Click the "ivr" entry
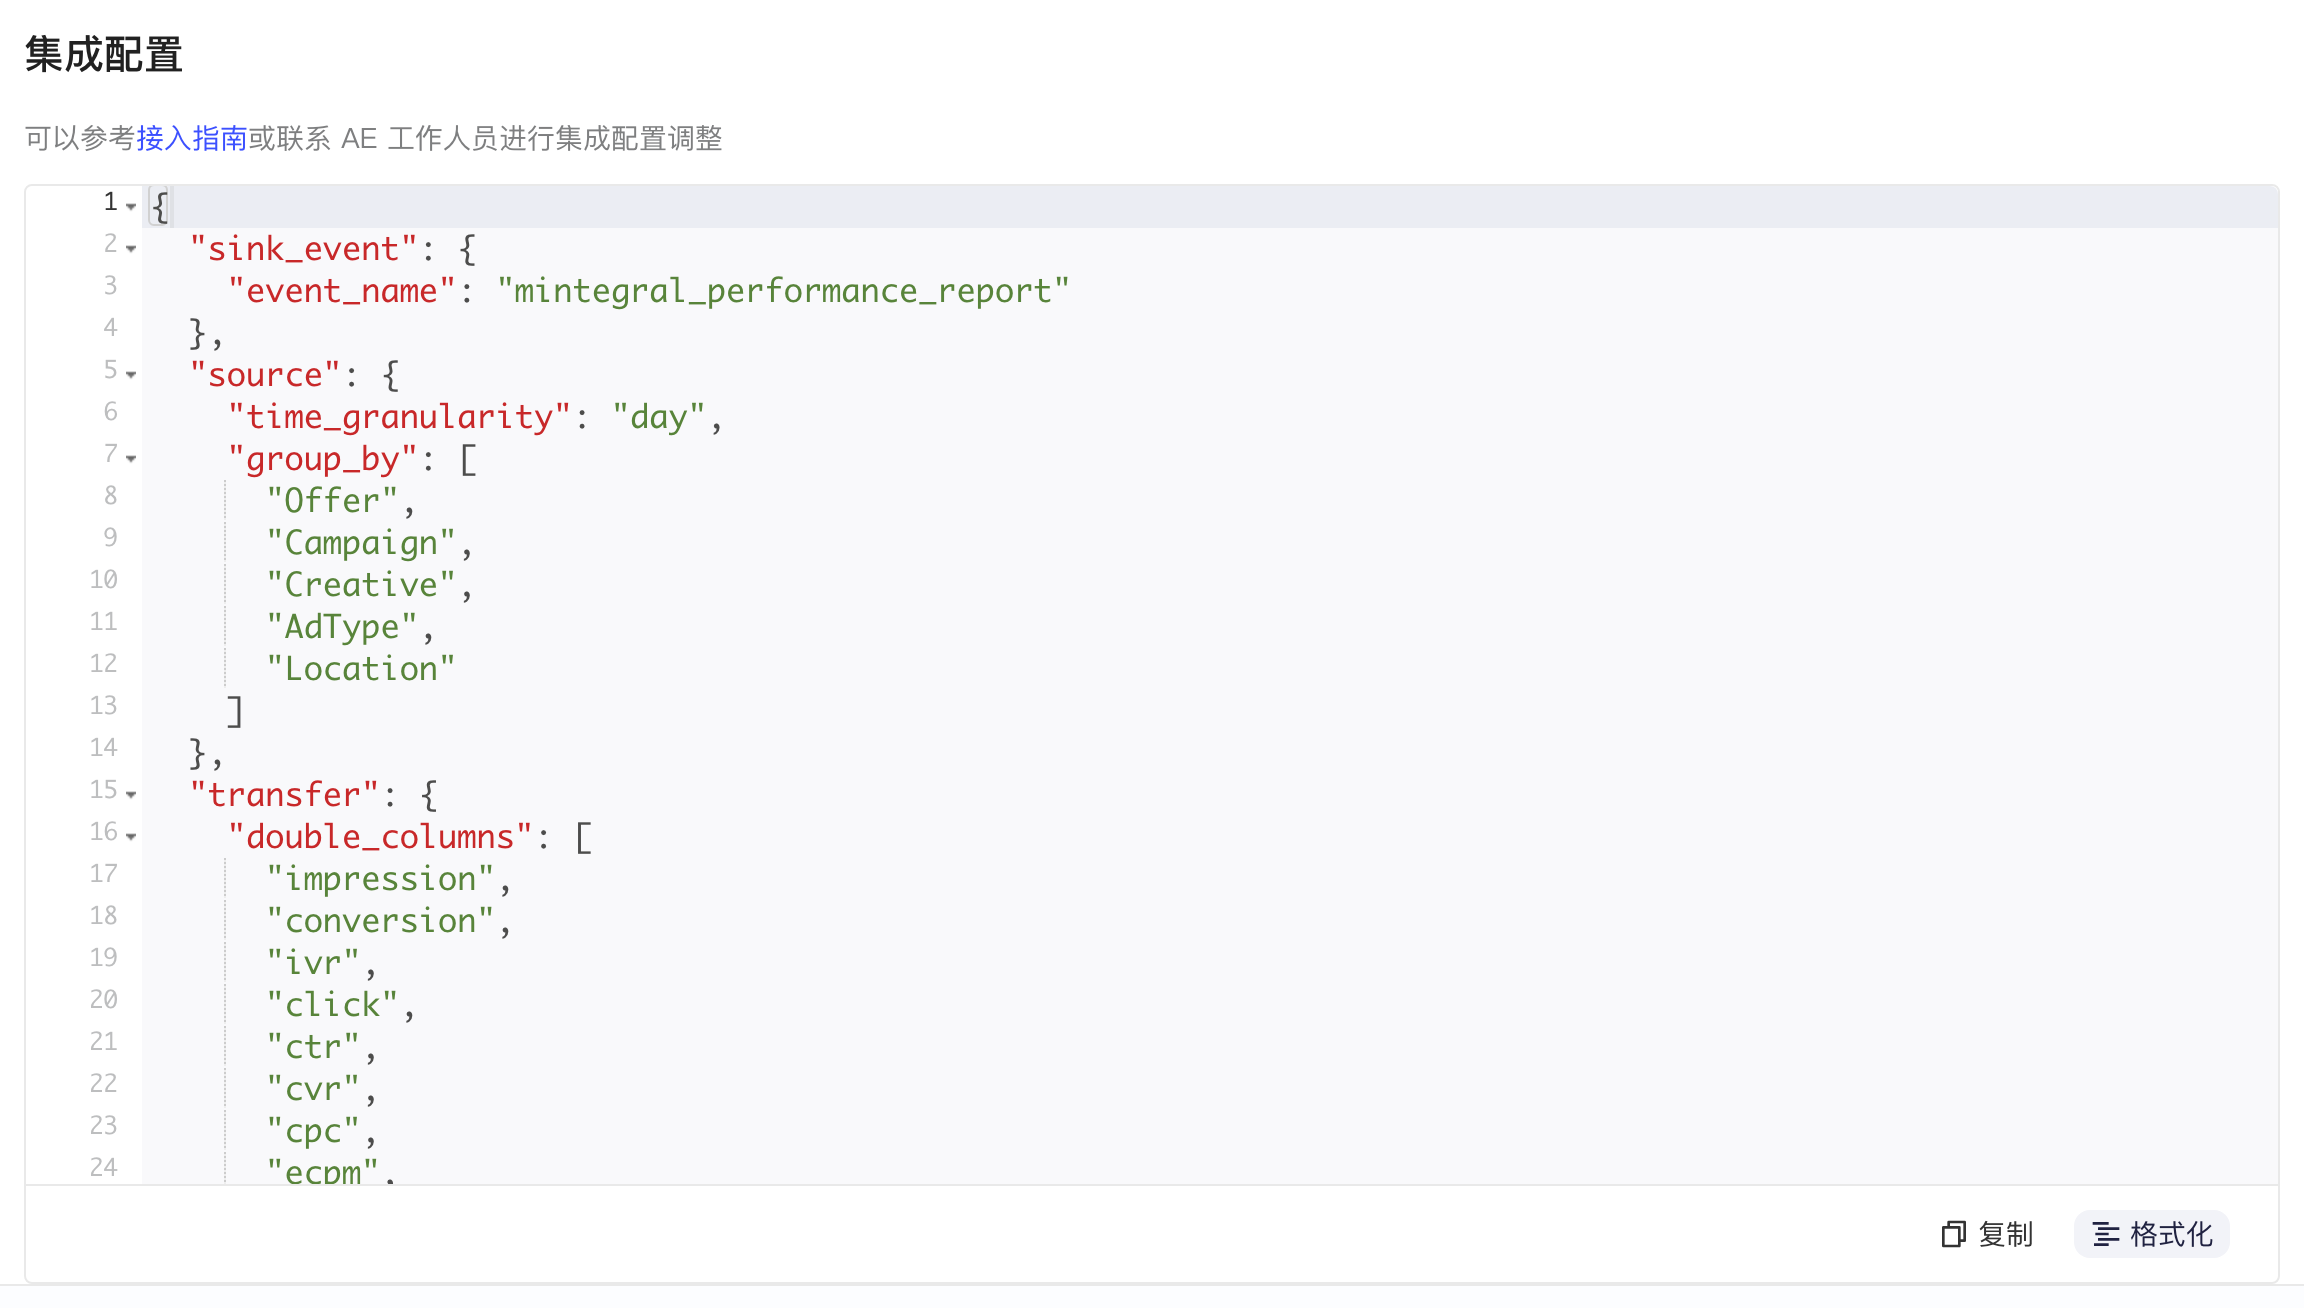The image size is (2304, 1308). click(313, 963)
